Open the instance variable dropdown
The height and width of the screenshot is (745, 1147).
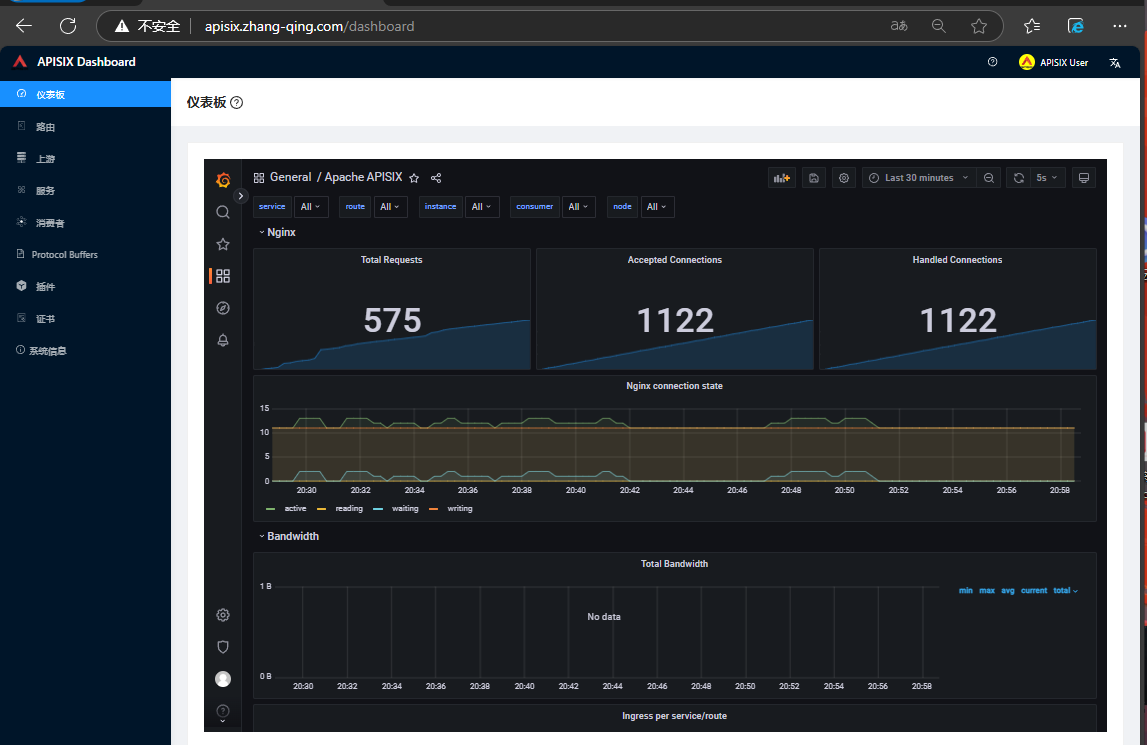click(481, 207)
